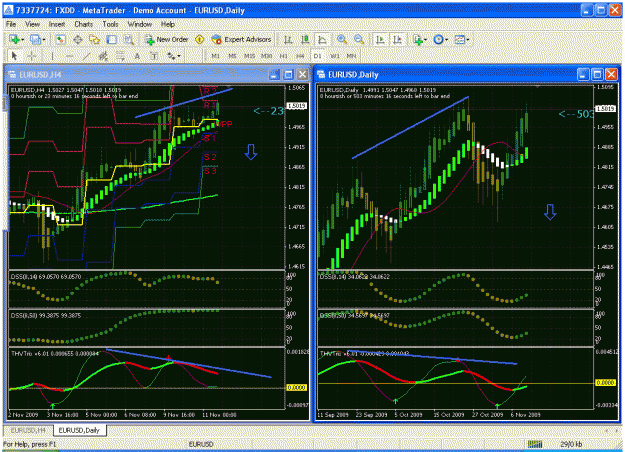Open the Data Window crosshair-target icon
The image size is (625, 452).
78,39
